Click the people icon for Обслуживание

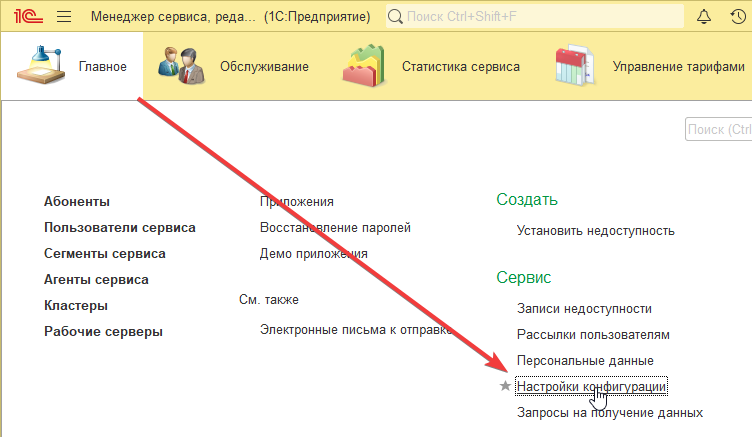point(181,66)
